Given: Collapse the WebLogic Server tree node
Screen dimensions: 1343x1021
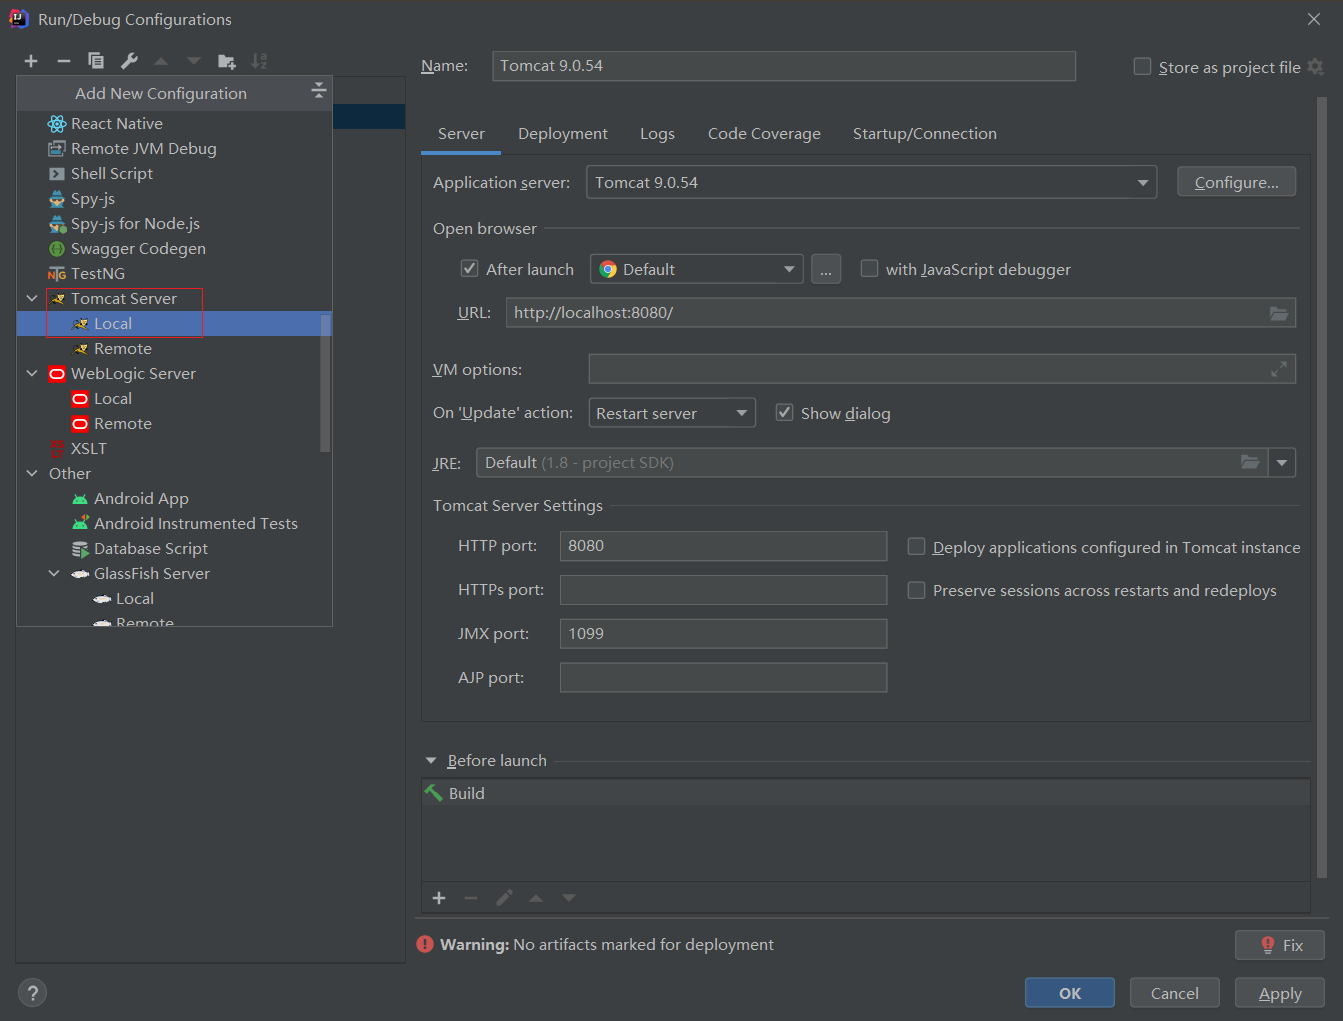Looking at the screenshot, I should click(32, 374).
